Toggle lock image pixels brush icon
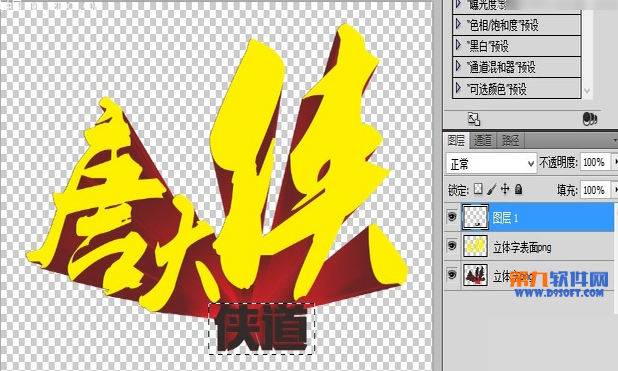618x371 pixels. (x=491, y=189)
